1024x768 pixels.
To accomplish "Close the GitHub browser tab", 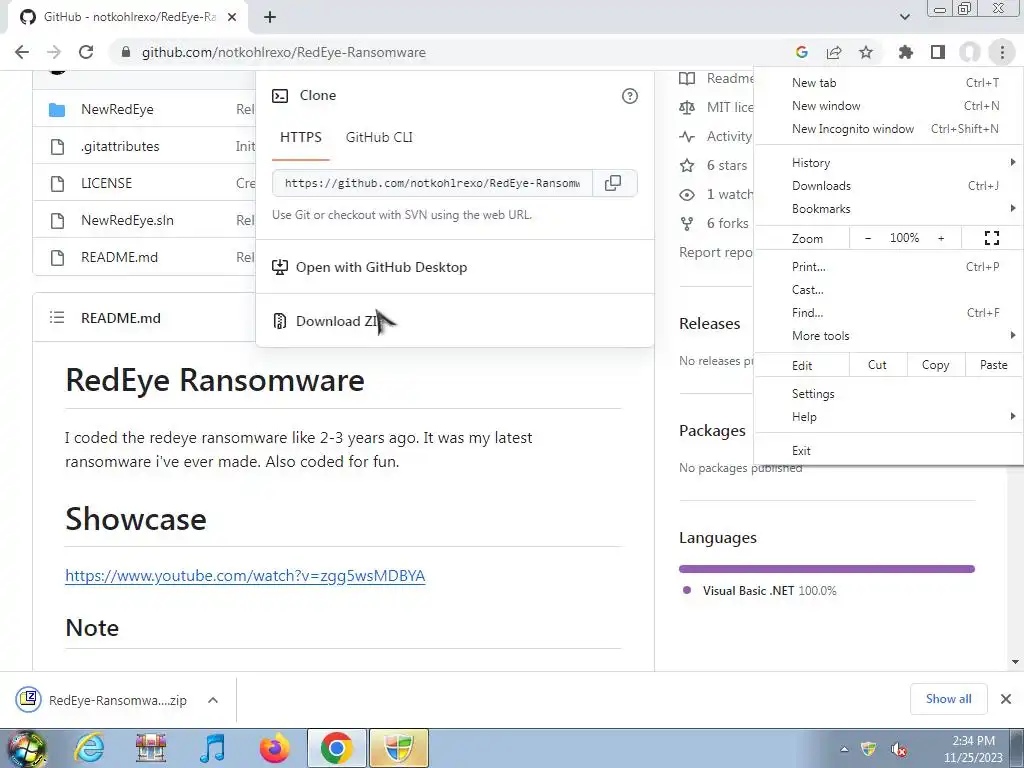I will click(232, 18).
